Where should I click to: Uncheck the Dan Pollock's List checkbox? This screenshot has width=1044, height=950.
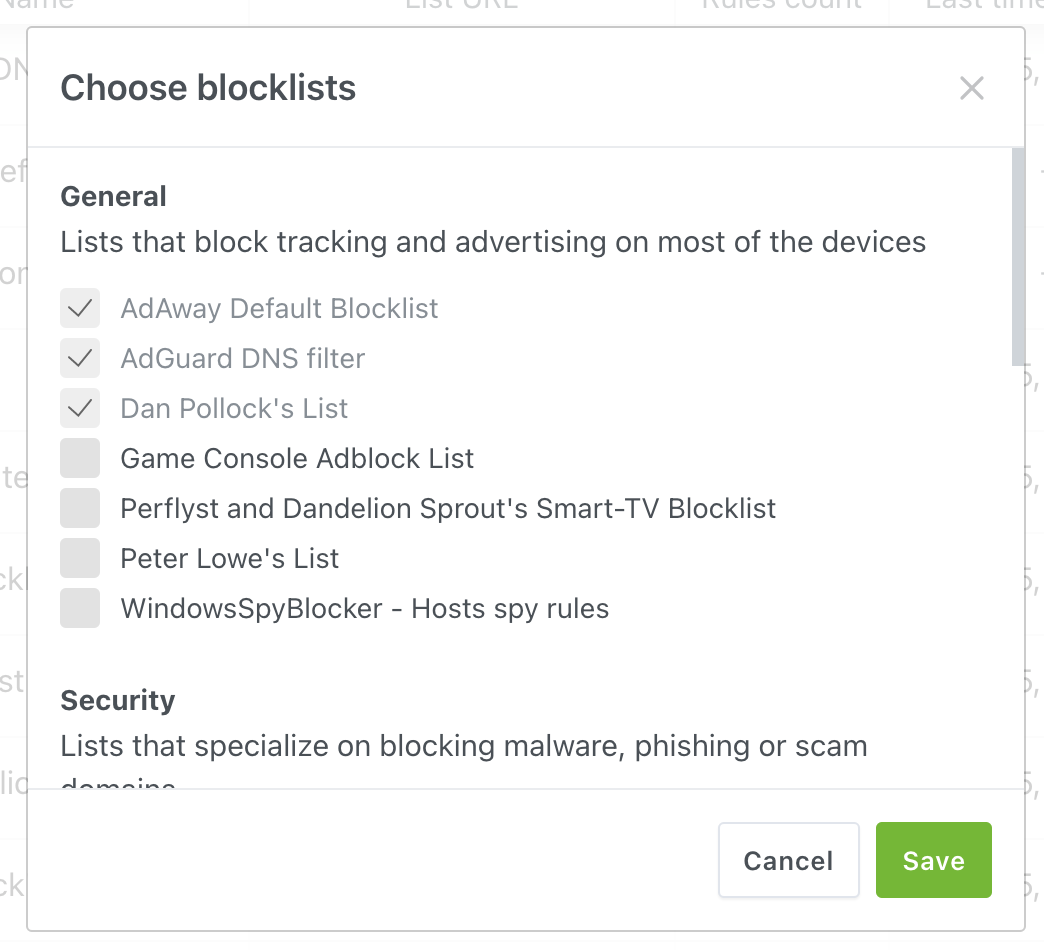pyautogui.click(x=80, y=408)
